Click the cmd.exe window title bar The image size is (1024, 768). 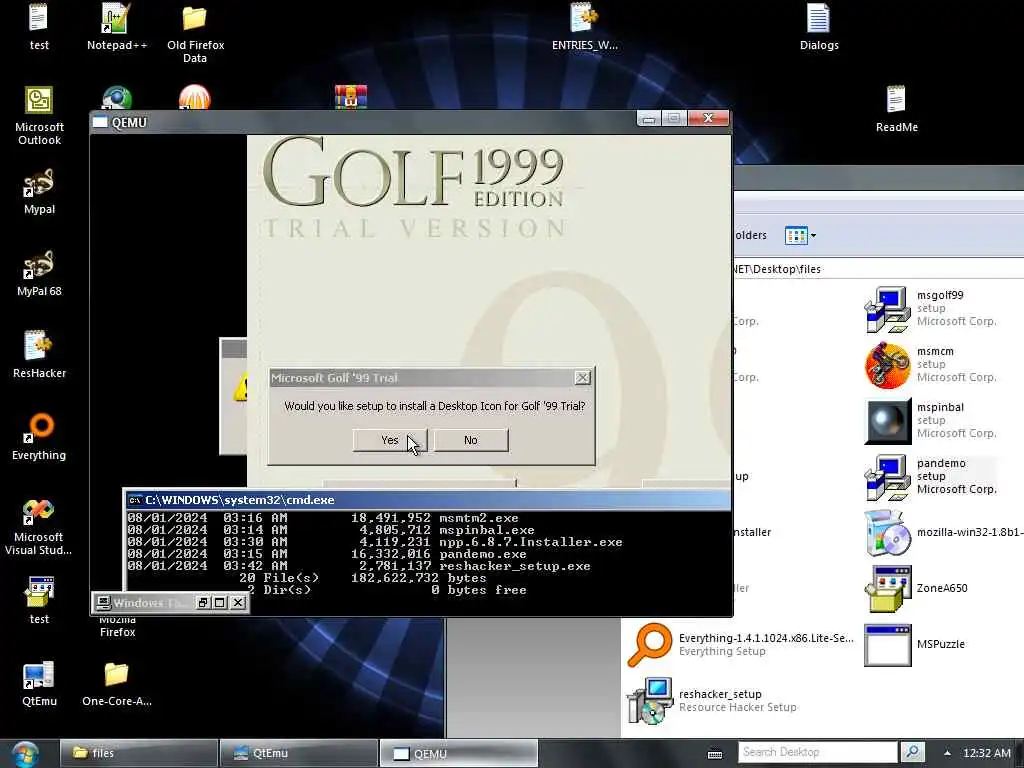click(x=428, y=500)
